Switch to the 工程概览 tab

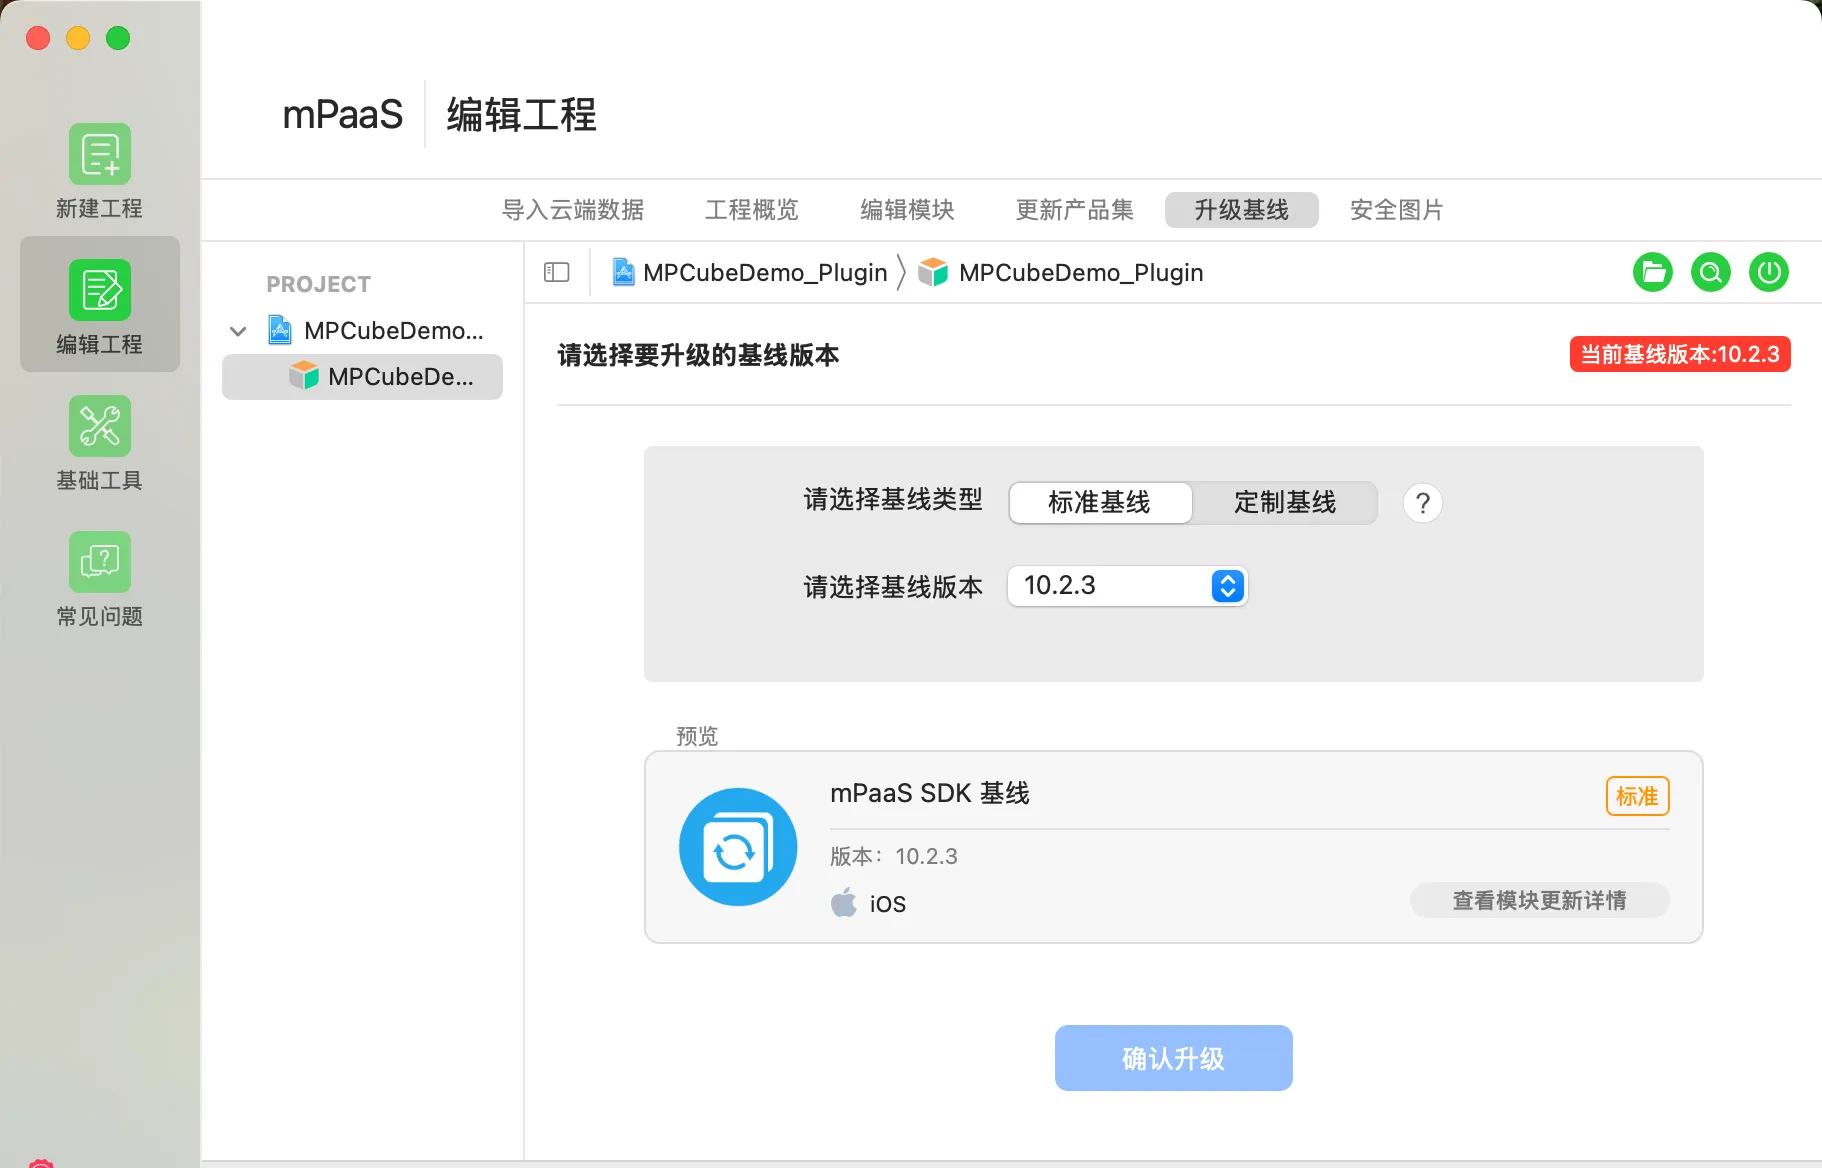click(x=752, y=210)
